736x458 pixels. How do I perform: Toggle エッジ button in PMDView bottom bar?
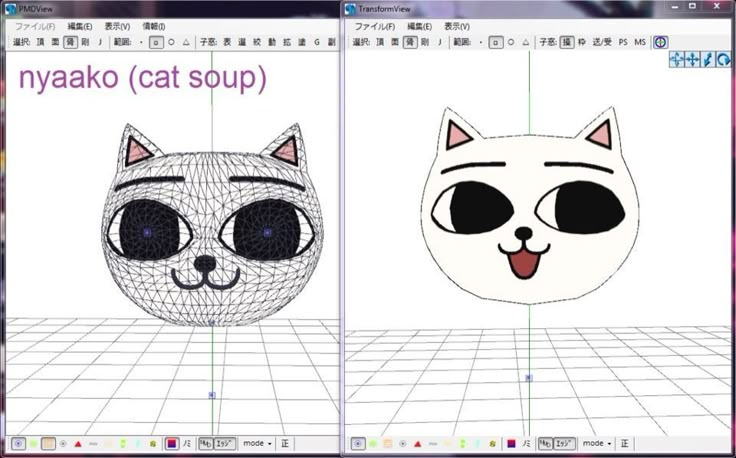point(225,443)
